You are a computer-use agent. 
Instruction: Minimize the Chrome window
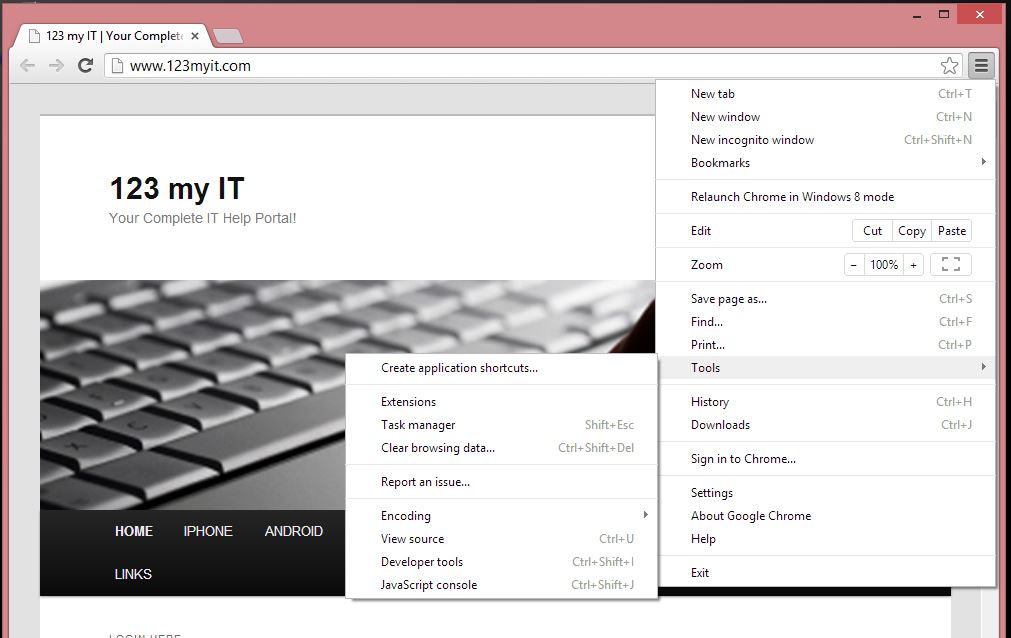(917, 15)
